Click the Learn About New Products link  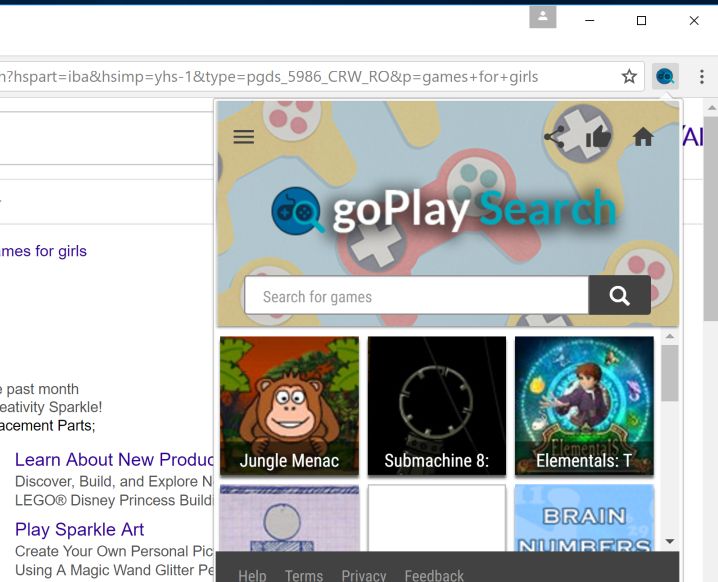click(114, 459)
